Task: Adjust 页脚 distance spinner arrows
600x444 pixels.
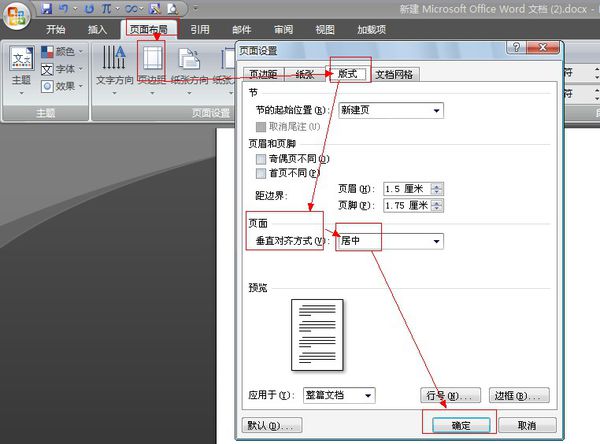Action: pyautogui.click(x=437, y=206)
